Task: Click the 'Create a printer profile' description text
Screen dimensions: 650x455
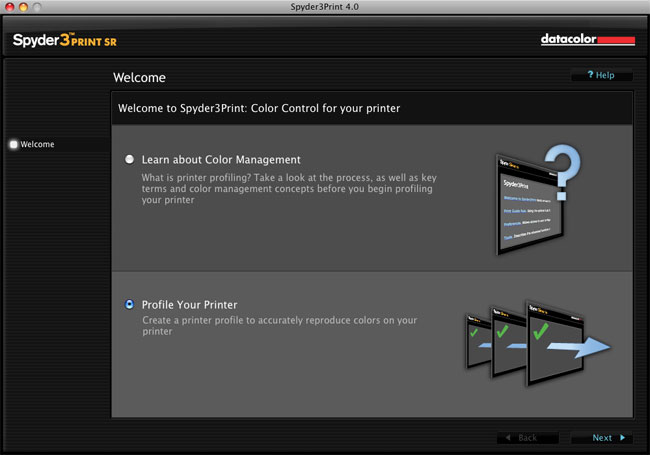Action: click(280, 326)
